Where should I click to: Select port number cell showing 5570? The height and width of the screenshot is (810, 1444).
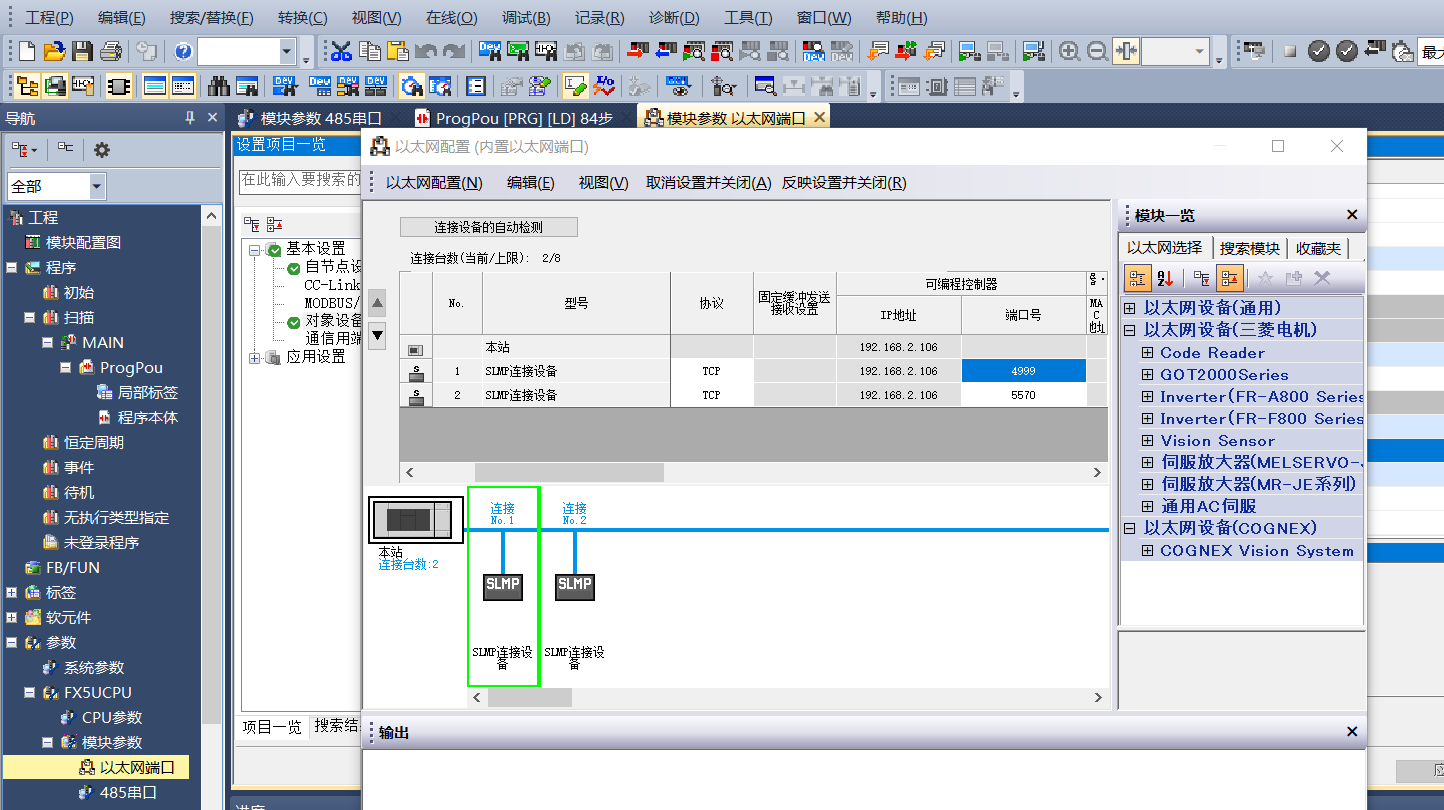[x=1023, y=395]
